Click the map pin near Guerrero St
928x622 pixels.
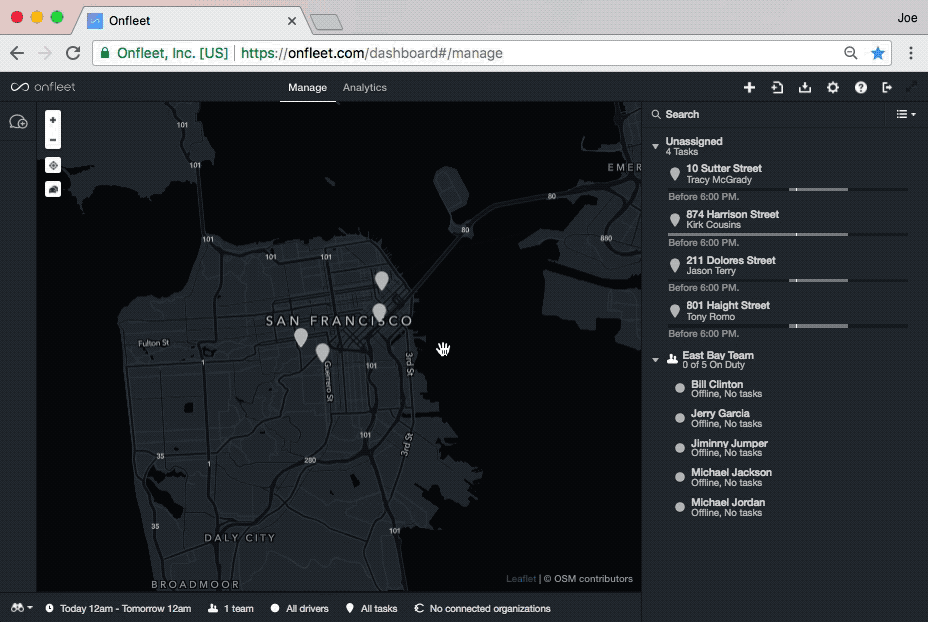[x=322, y=353]
